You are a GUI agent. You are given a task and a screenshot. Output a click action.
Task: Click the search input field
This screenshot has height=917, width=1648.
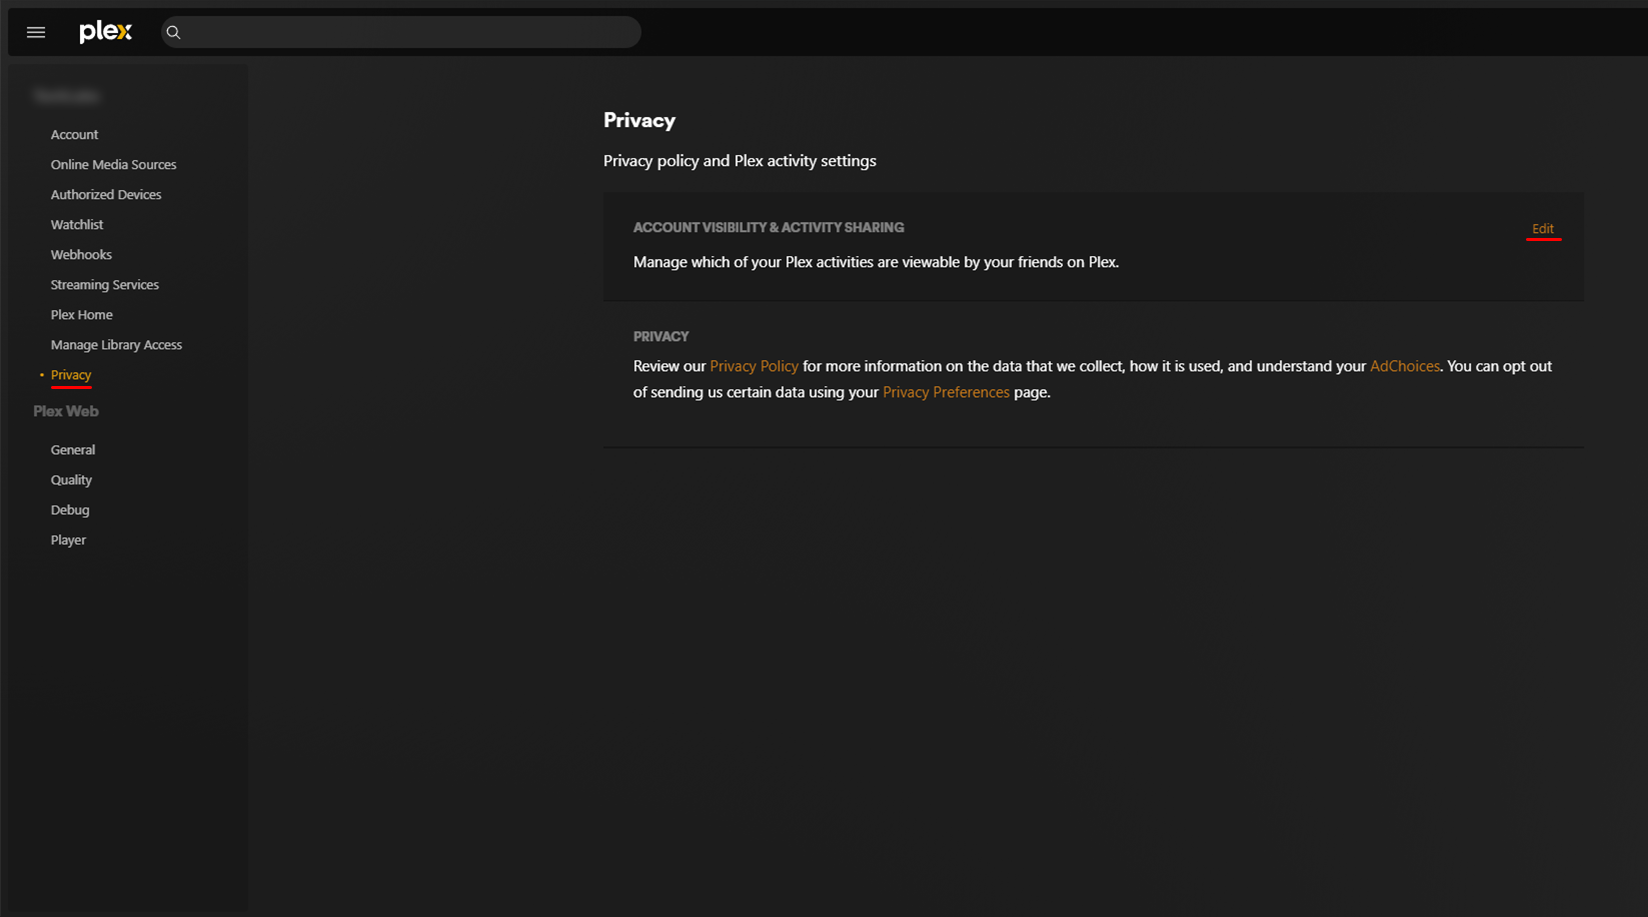pyautogui.click(x=400, y=31)
